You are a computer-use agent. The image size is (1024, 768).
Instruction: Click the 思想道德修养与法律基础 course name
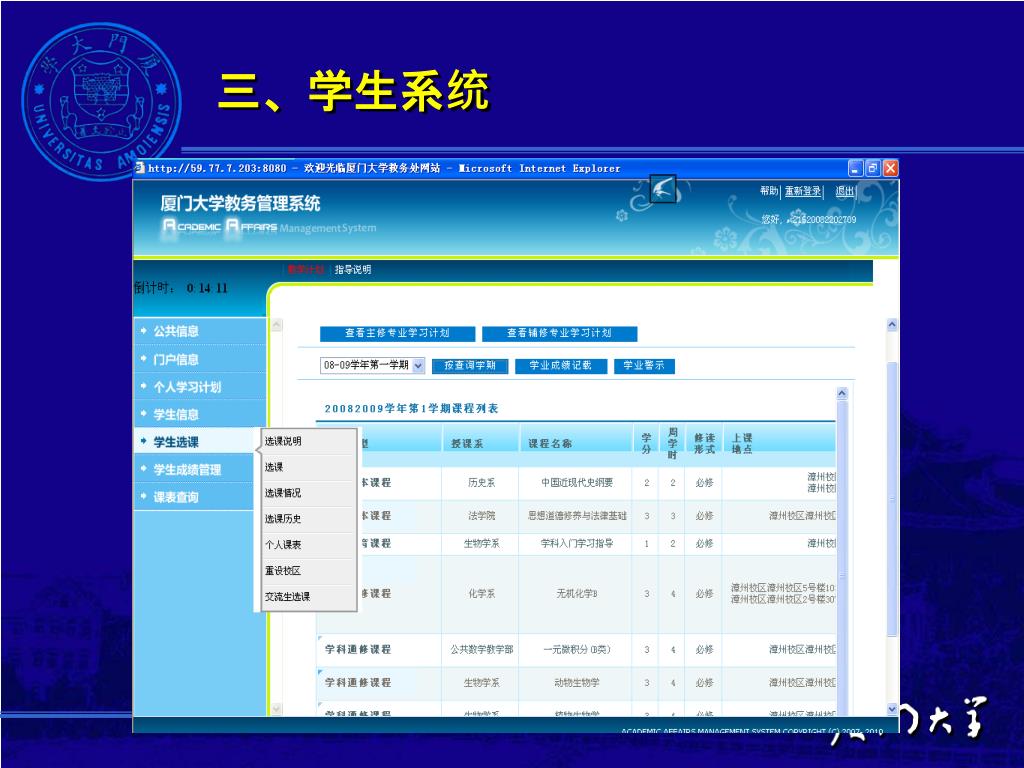[577, 516]
